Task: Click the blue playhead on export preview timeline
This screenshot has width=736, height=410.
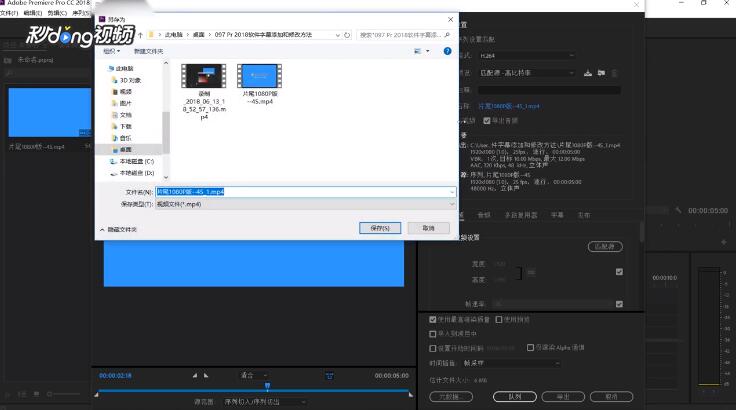Action: pos(267,386)
